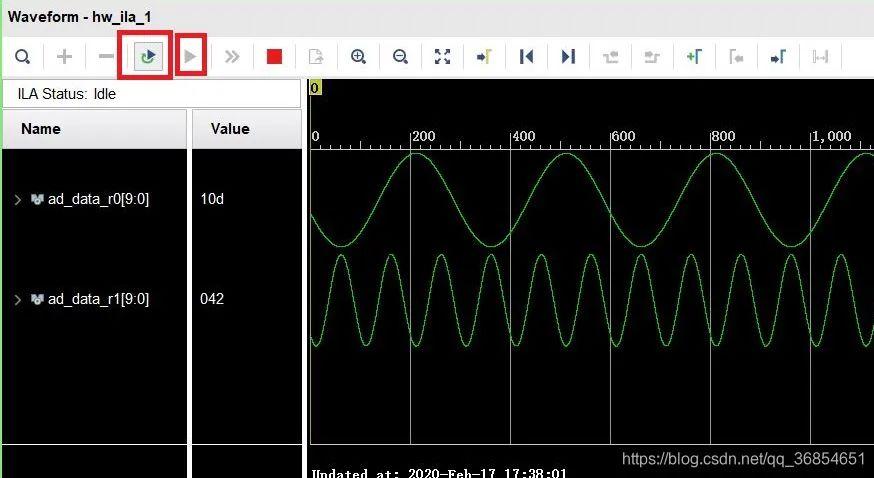
Task: Zoom in on the waveform
Action: pyautogui.click(x=358, y=56)
